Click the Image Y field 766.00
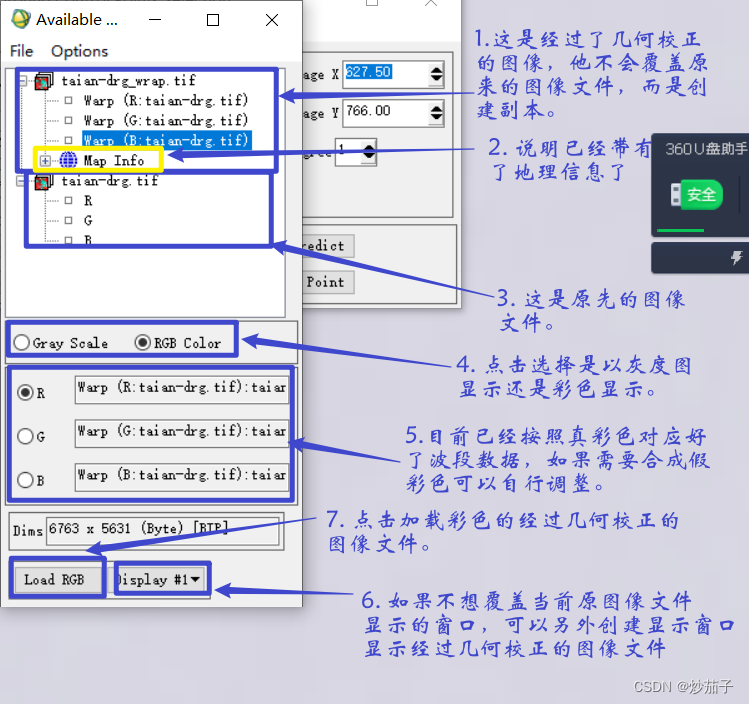Viewport: 749px width, 704px height. tap(386, 113)
